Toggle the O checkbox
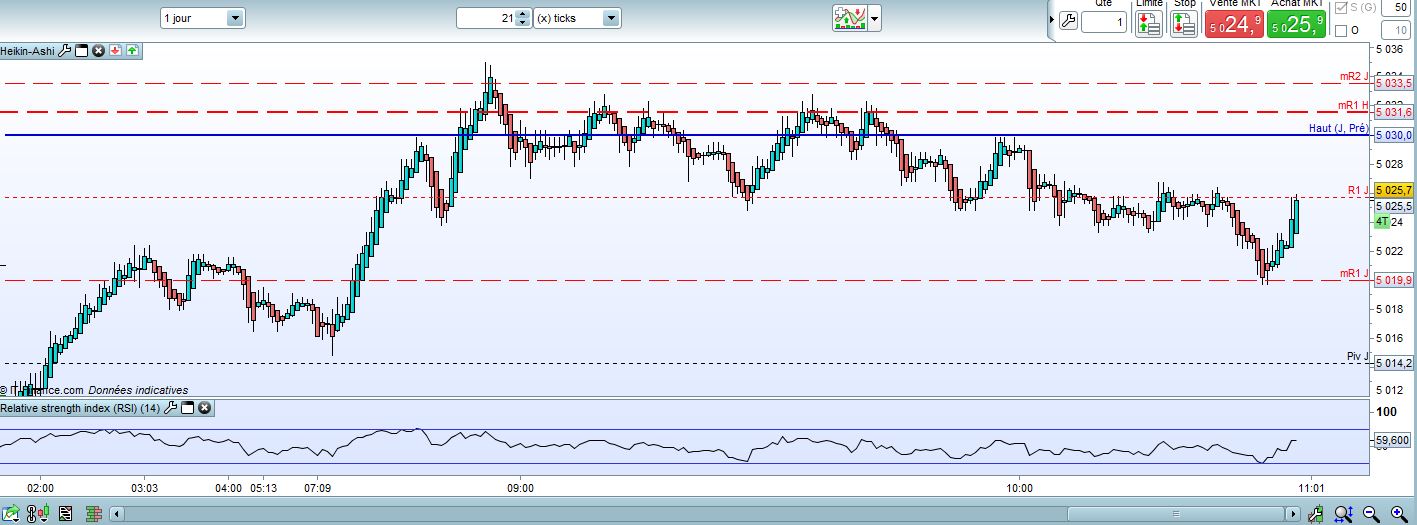 [1341, 30]
